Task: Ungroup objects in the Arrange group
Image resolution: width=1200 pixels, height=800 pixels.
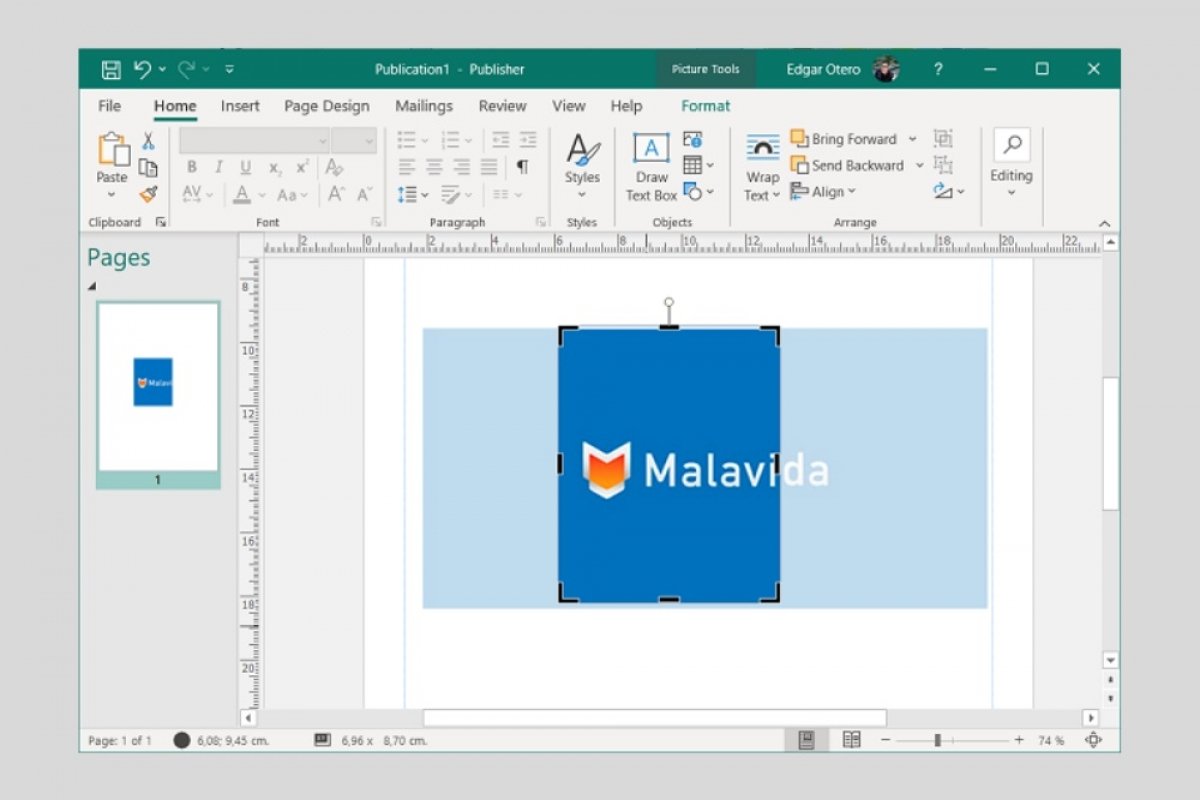Action: (942, 165)
